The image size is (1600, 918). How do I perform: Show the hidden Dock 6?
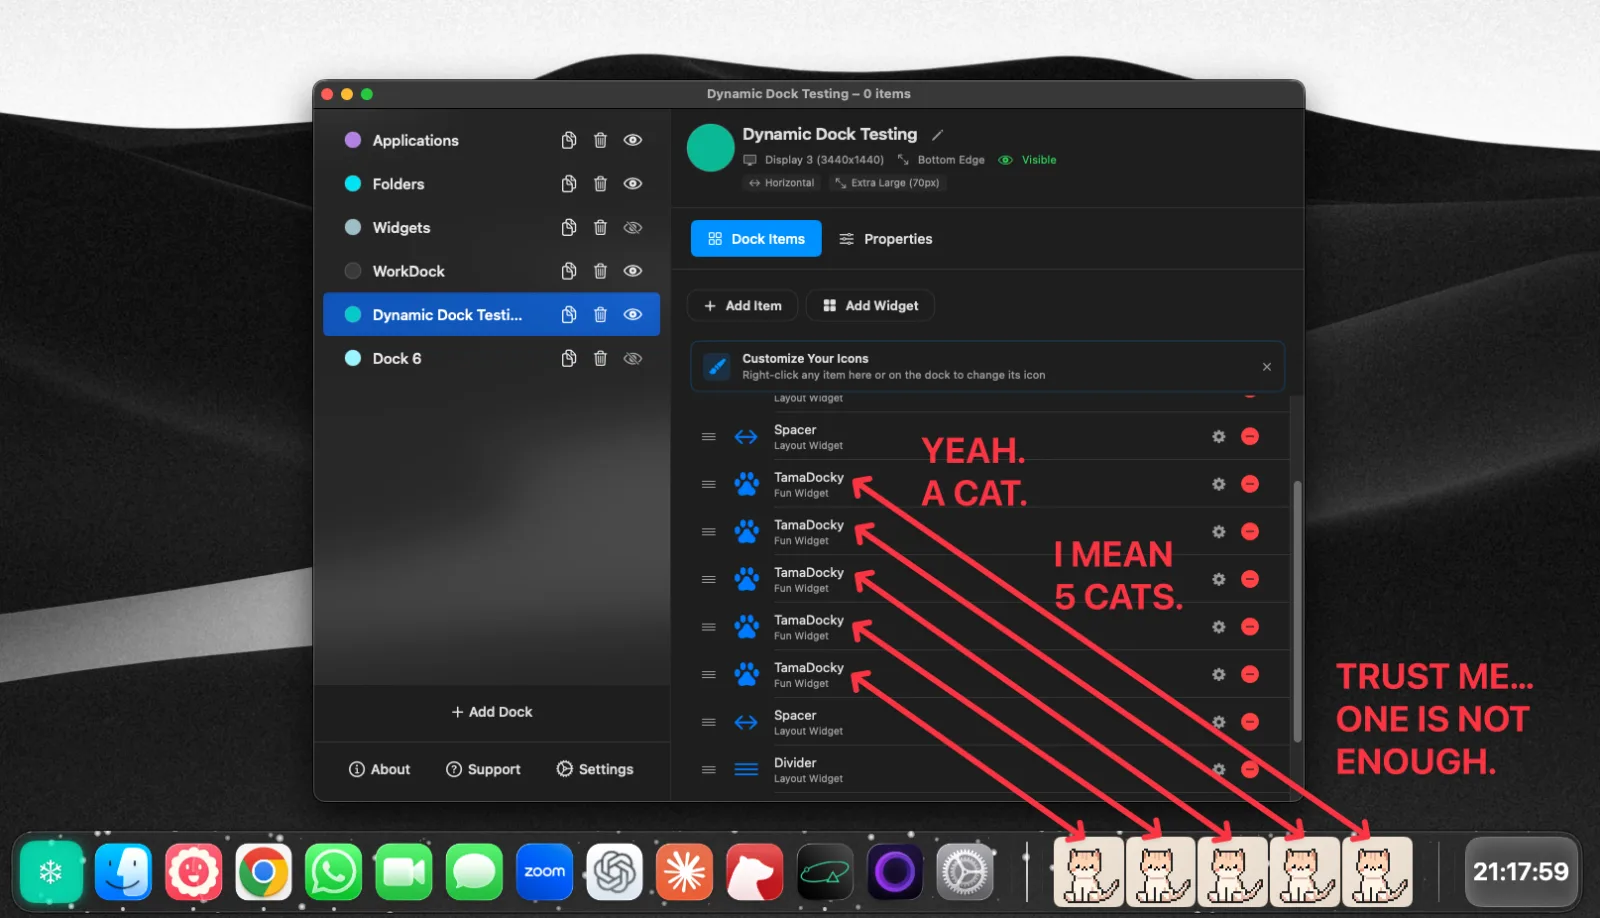633,358
